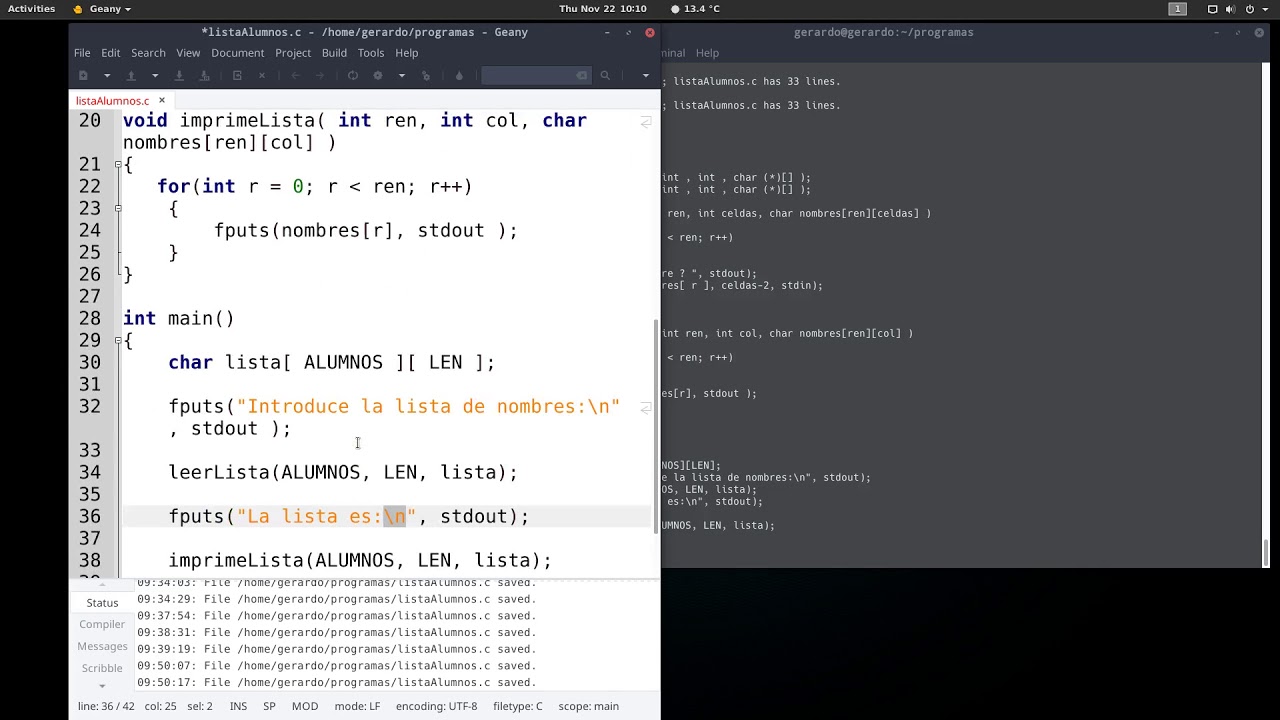Collapse the imprimeLista function fold marker at line 21
The height and width of the screenshot is (720, 1280).
pyautogui.click(x=118, y=164)
